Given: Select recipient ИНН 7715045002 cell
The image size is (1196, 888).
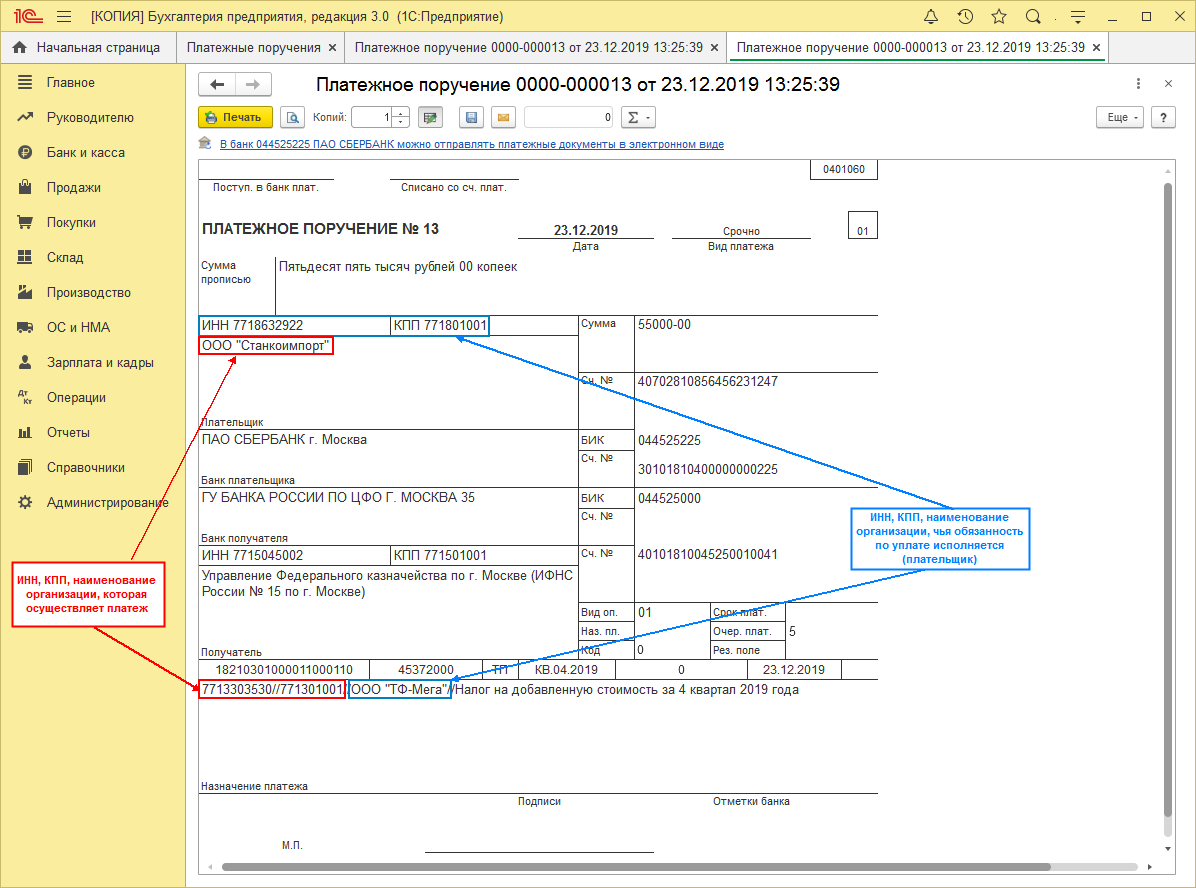Looking at the screenshot, I should point(294,555).
